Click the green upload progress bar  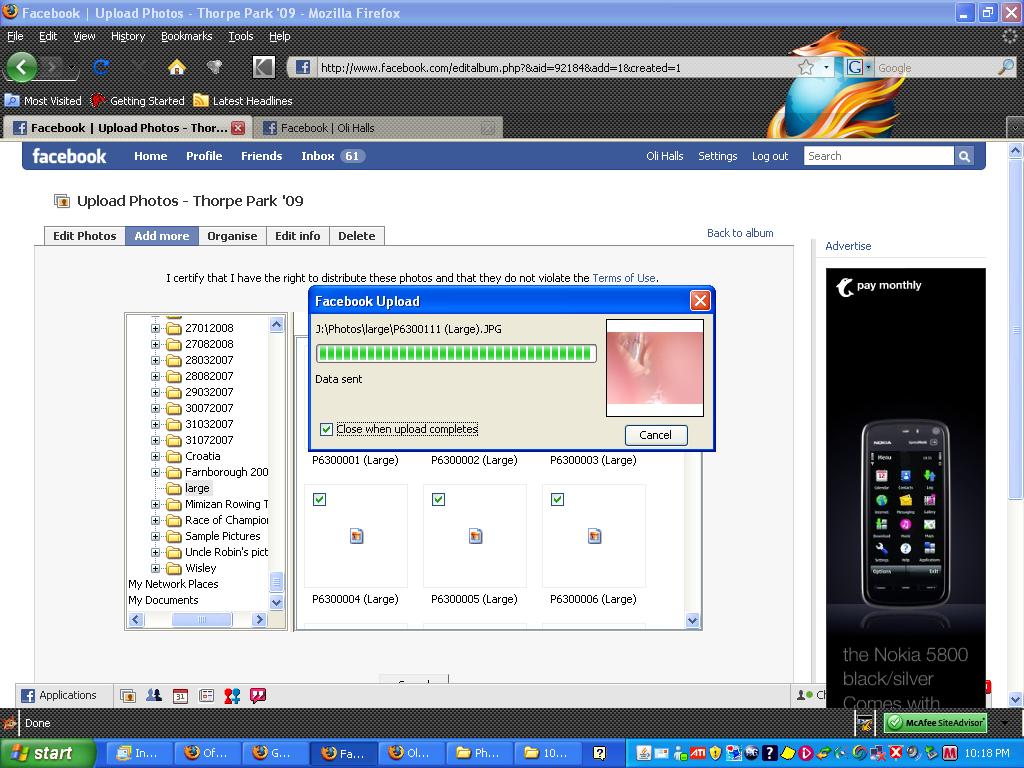pos(456,353)
